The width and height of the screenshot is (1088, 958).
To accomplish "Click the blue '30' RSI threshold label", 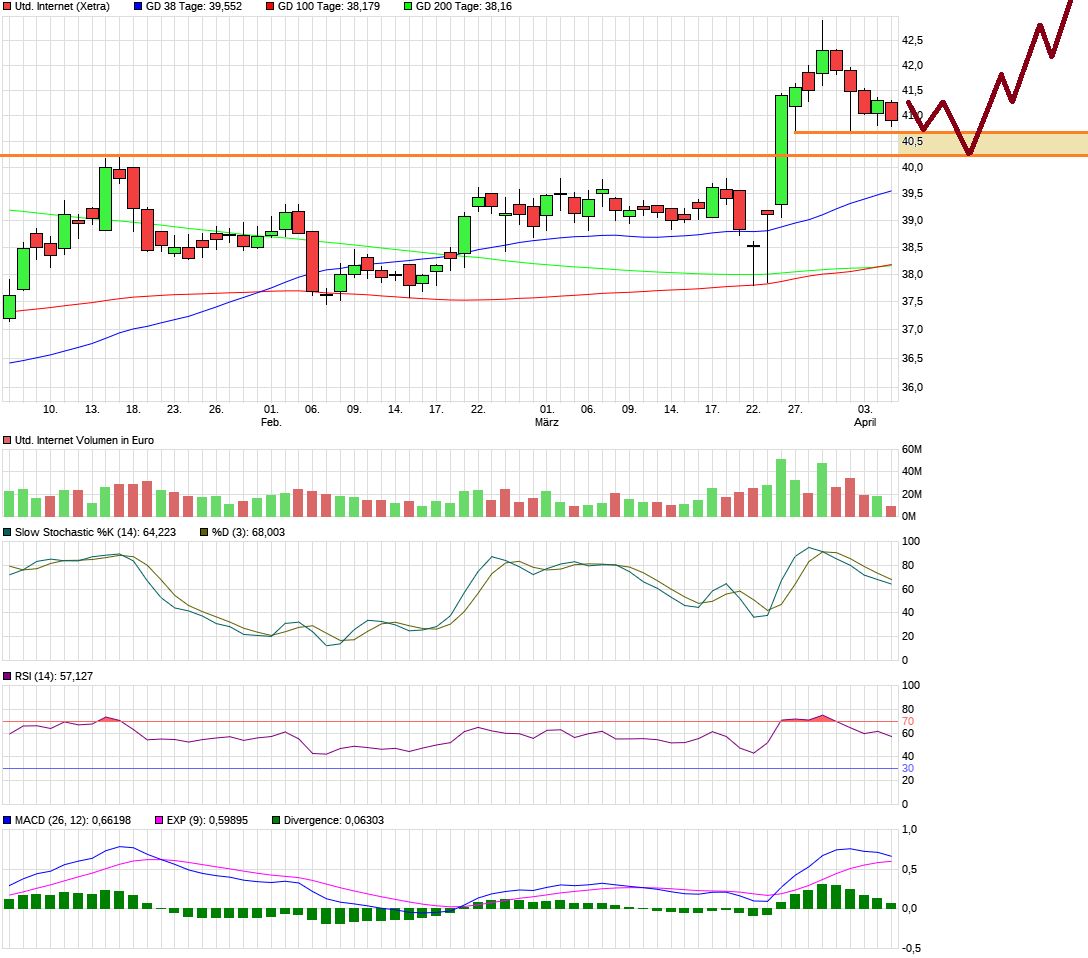I will pyautogui.click(x=908, y=769).
